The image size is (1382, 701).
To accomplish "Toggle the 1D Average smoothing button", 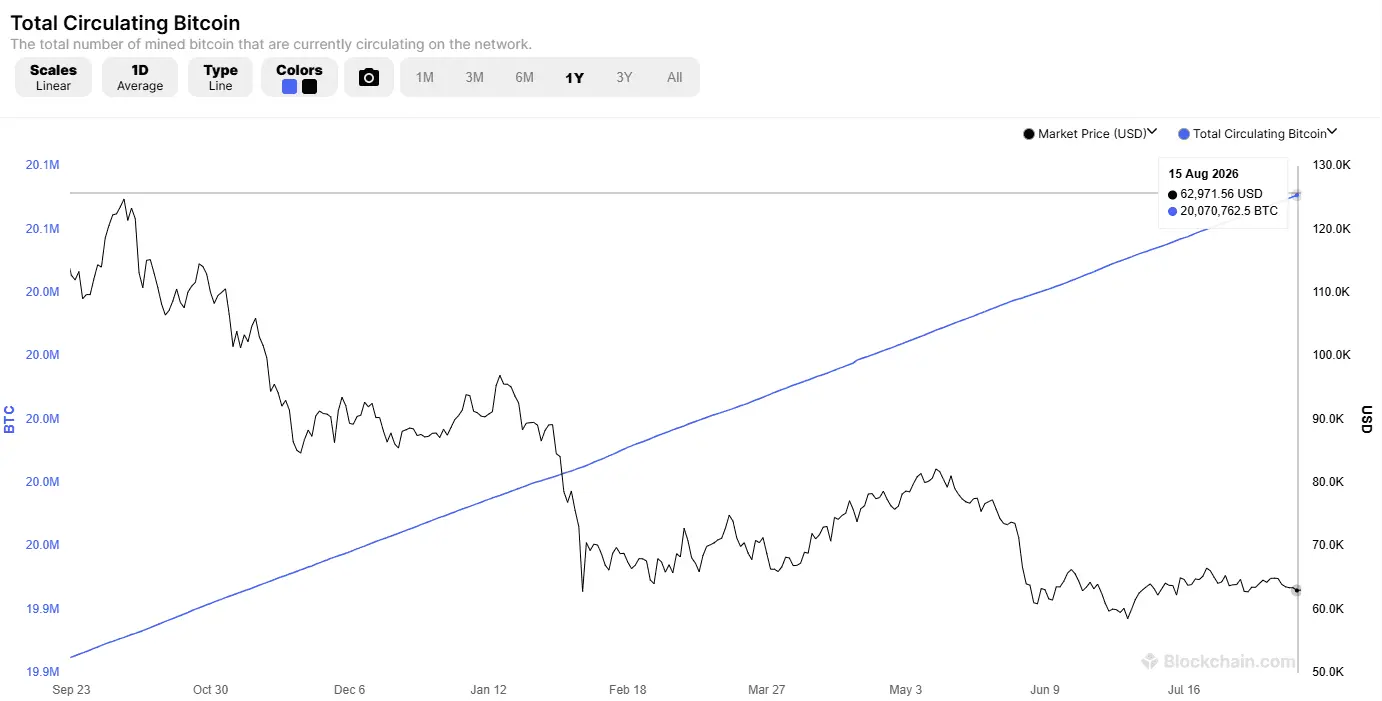I will click(x=140, y=77).
